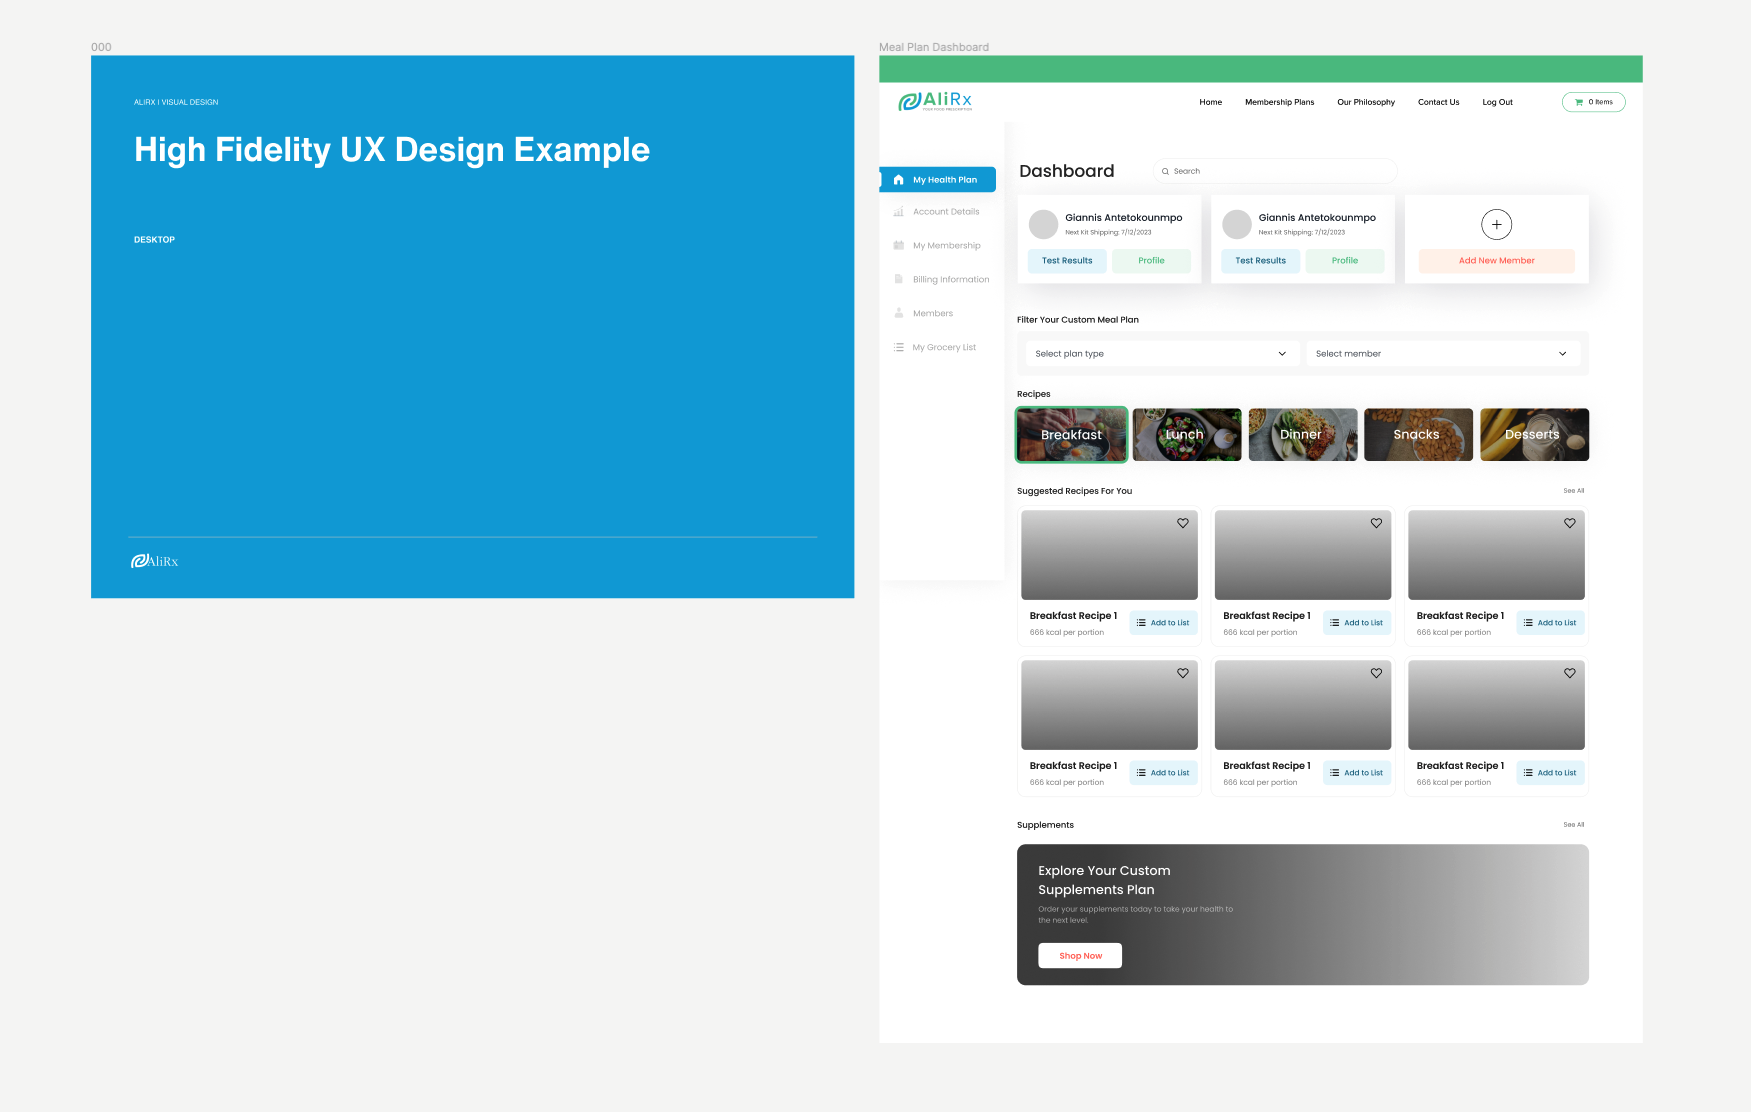Click Log Out
The height and width of the screenshot is (1112, 1751).
1497,102
